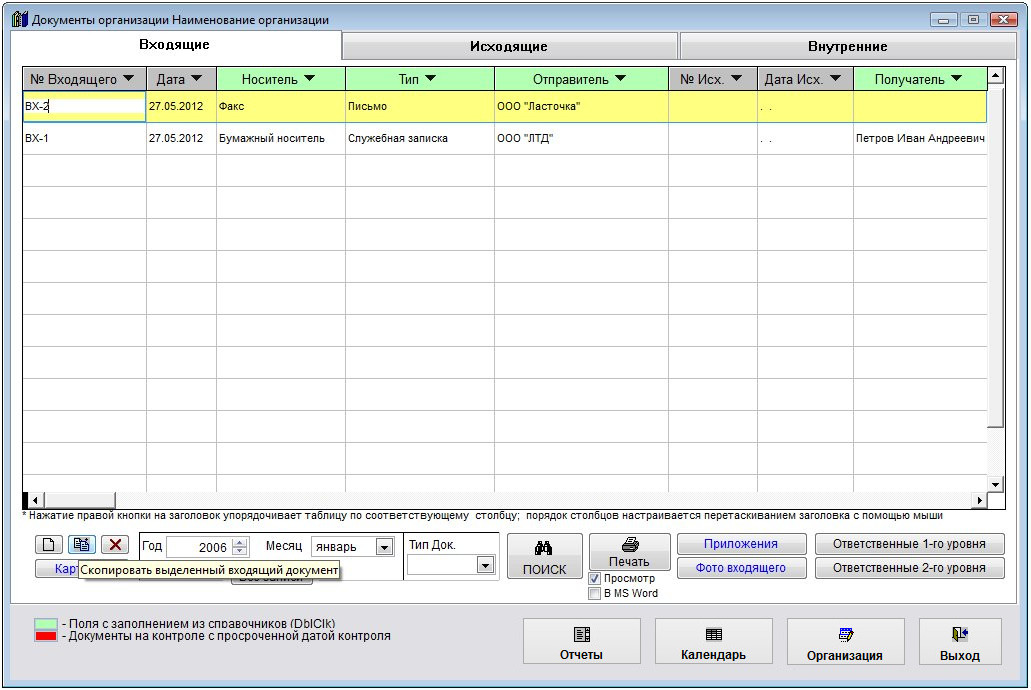Click the date 27.05.2012 in ВХ-2 row

tap(181, 107)
